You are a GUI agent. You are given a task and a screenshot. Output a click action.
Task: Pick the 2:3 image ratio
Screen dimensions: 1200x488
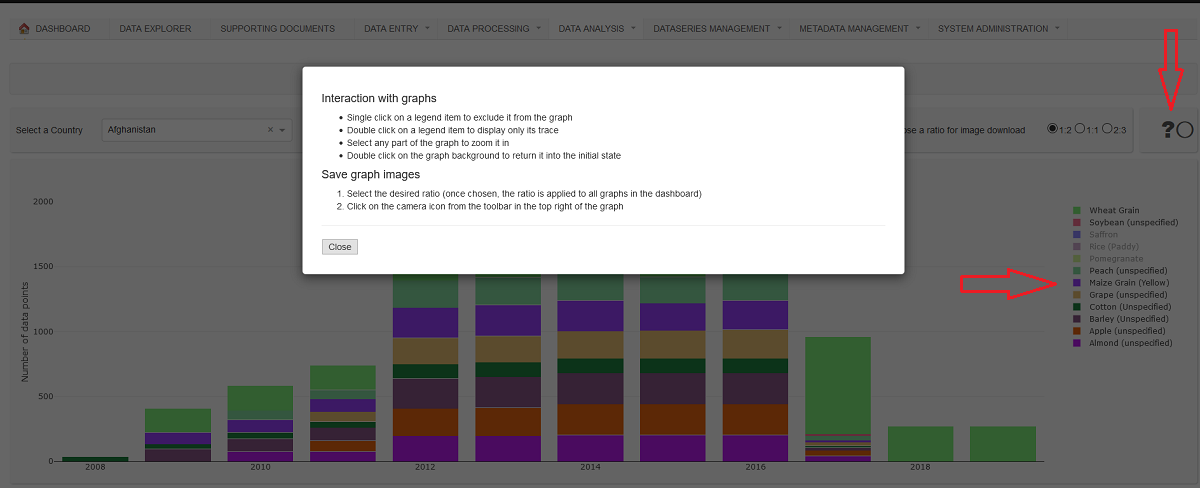(1107, 129)
